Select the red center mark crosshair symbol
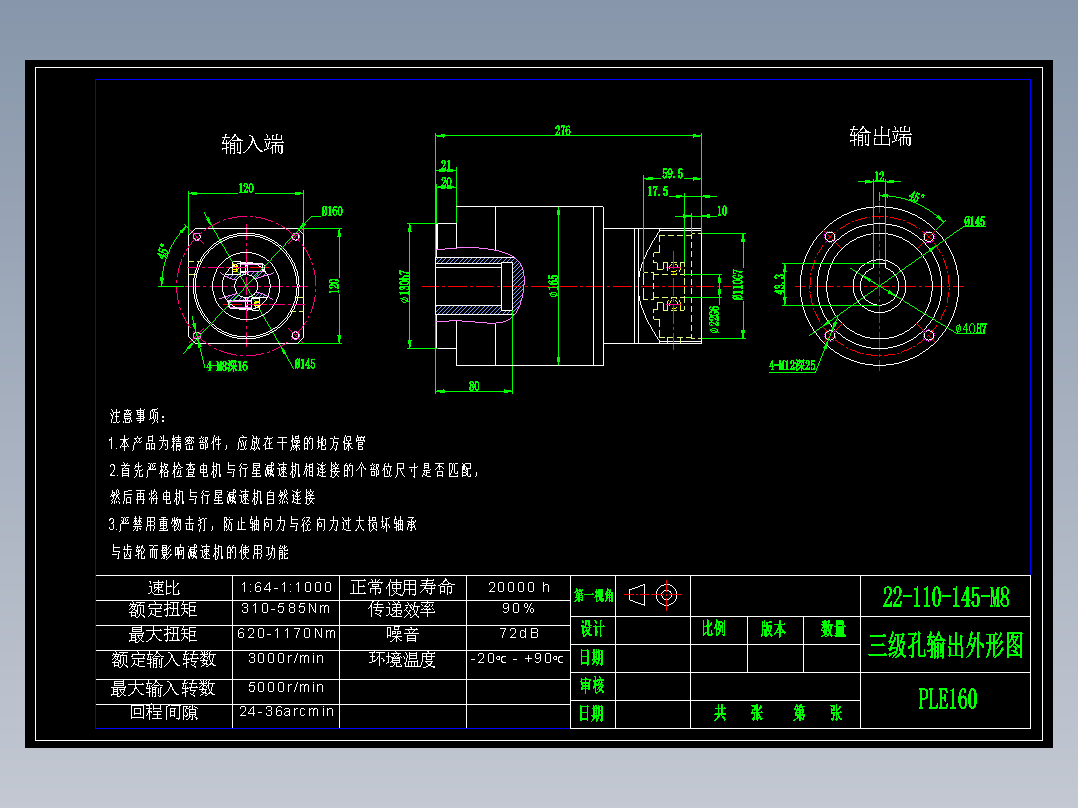Screen dimensions: 1078x808 [667, 594]
